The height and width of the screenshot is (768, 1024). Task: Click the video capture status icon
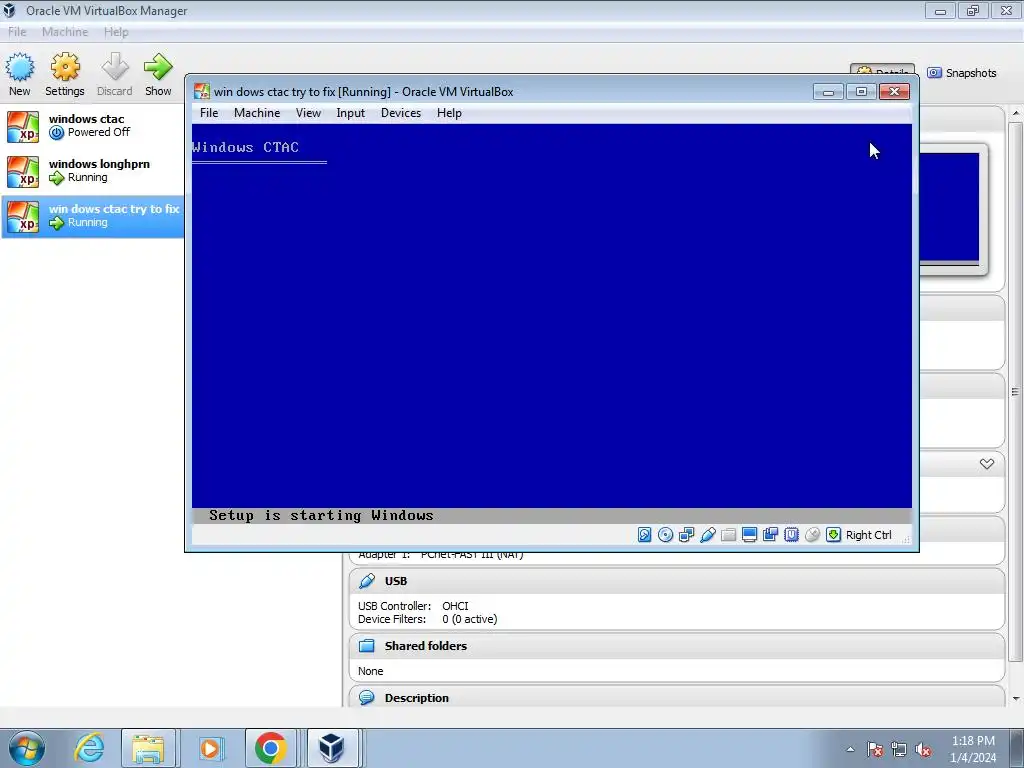tap(771, 535)
